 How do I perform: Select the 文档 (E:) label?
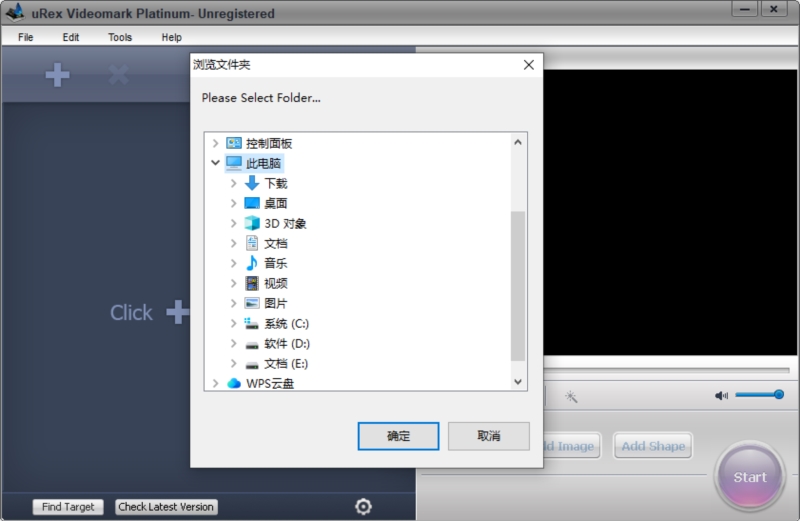(x=286, y=363)
